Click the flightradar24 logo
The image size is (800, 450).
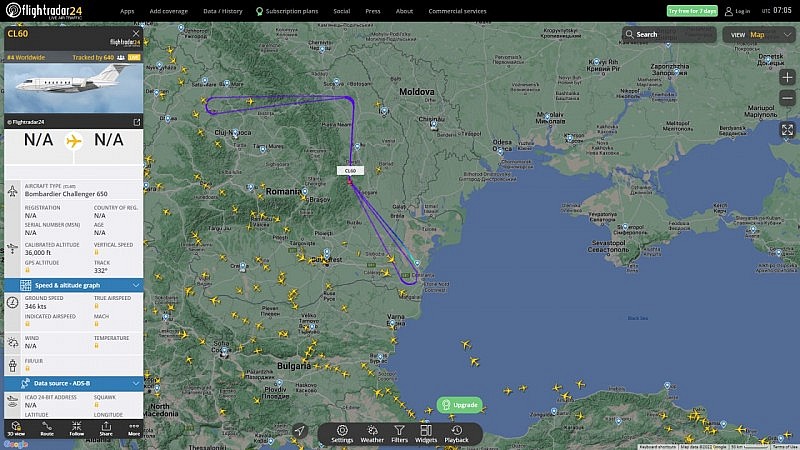click(44, 11)
